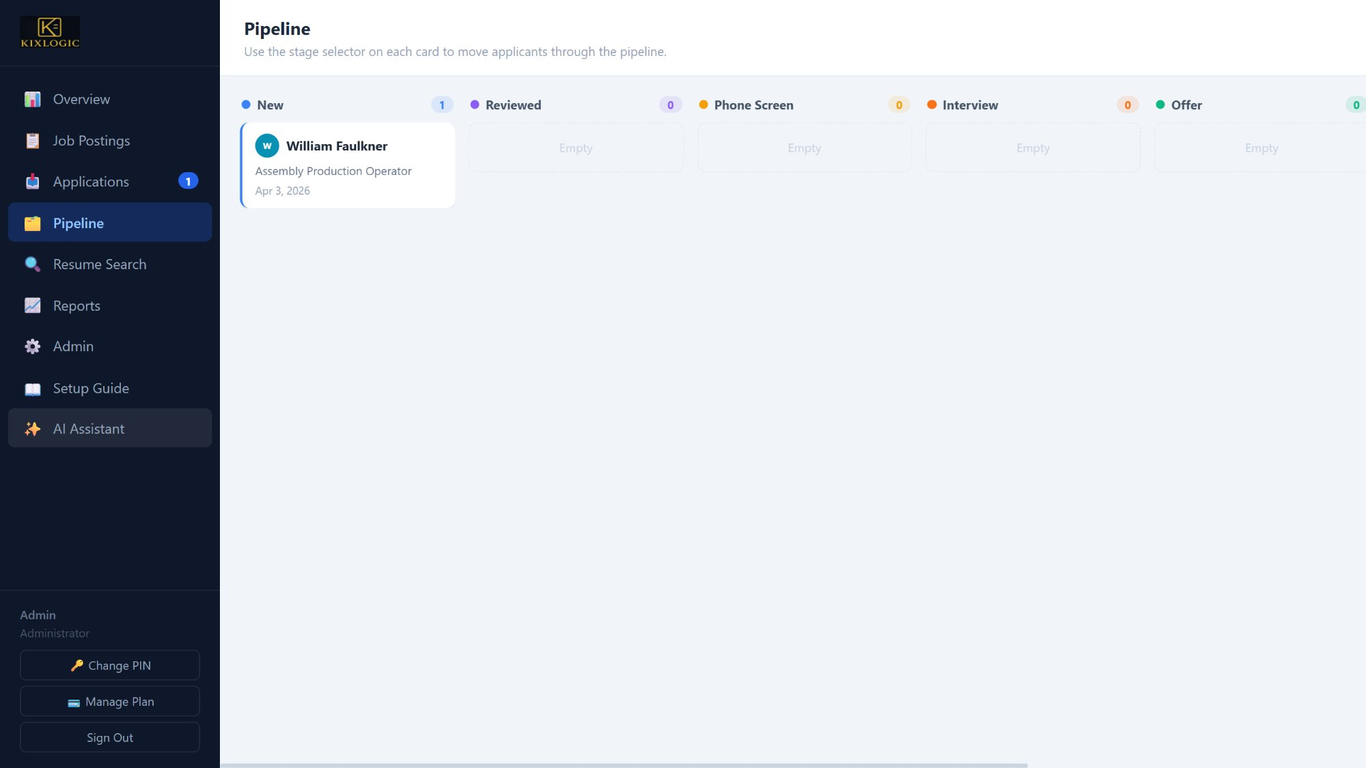The image size is (1366, 768).
Task: Click the Applications badge showing 1
Action: (x=188, y=181)
